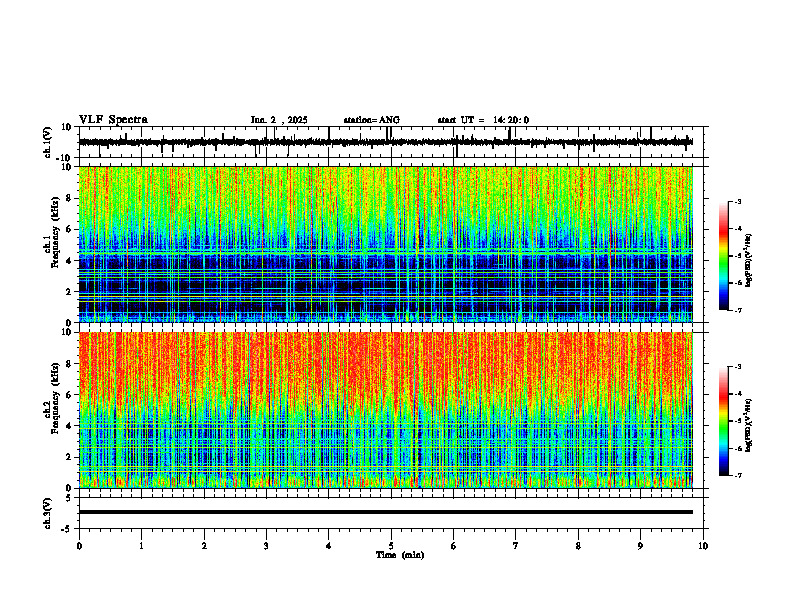
Task: Click time axis tick label "2"
Action: pos(204,546)
